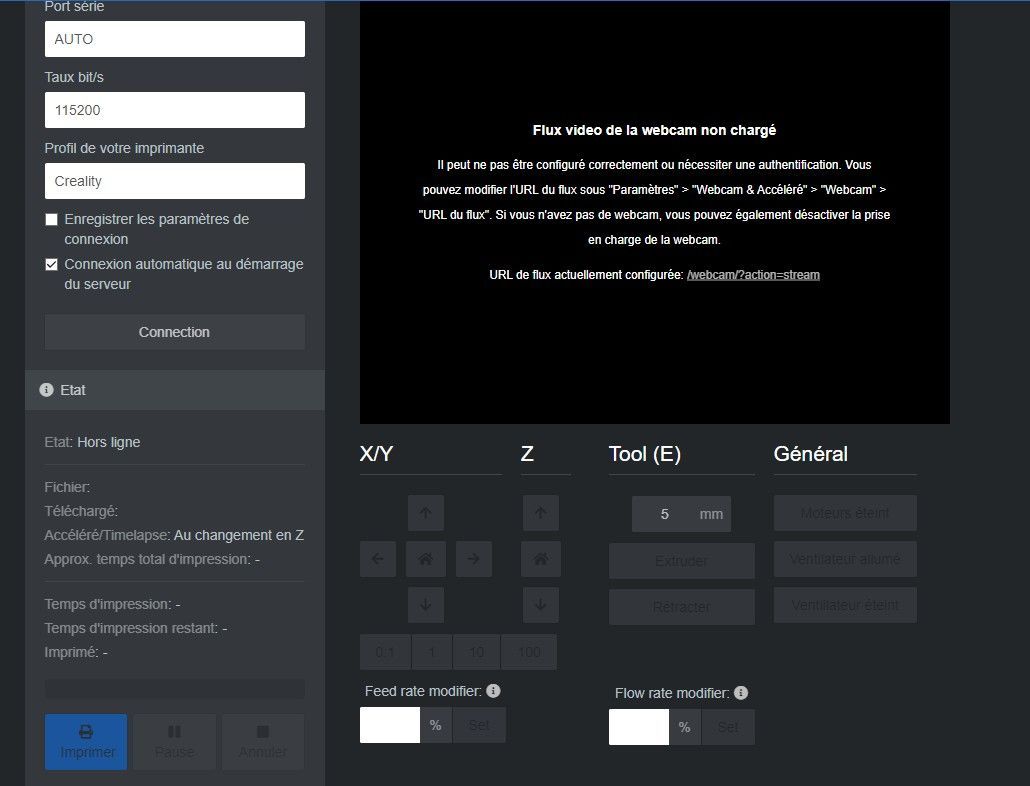Jog Y axis down arrow
Screen dimensions: 1030x786
pos(426,605)
